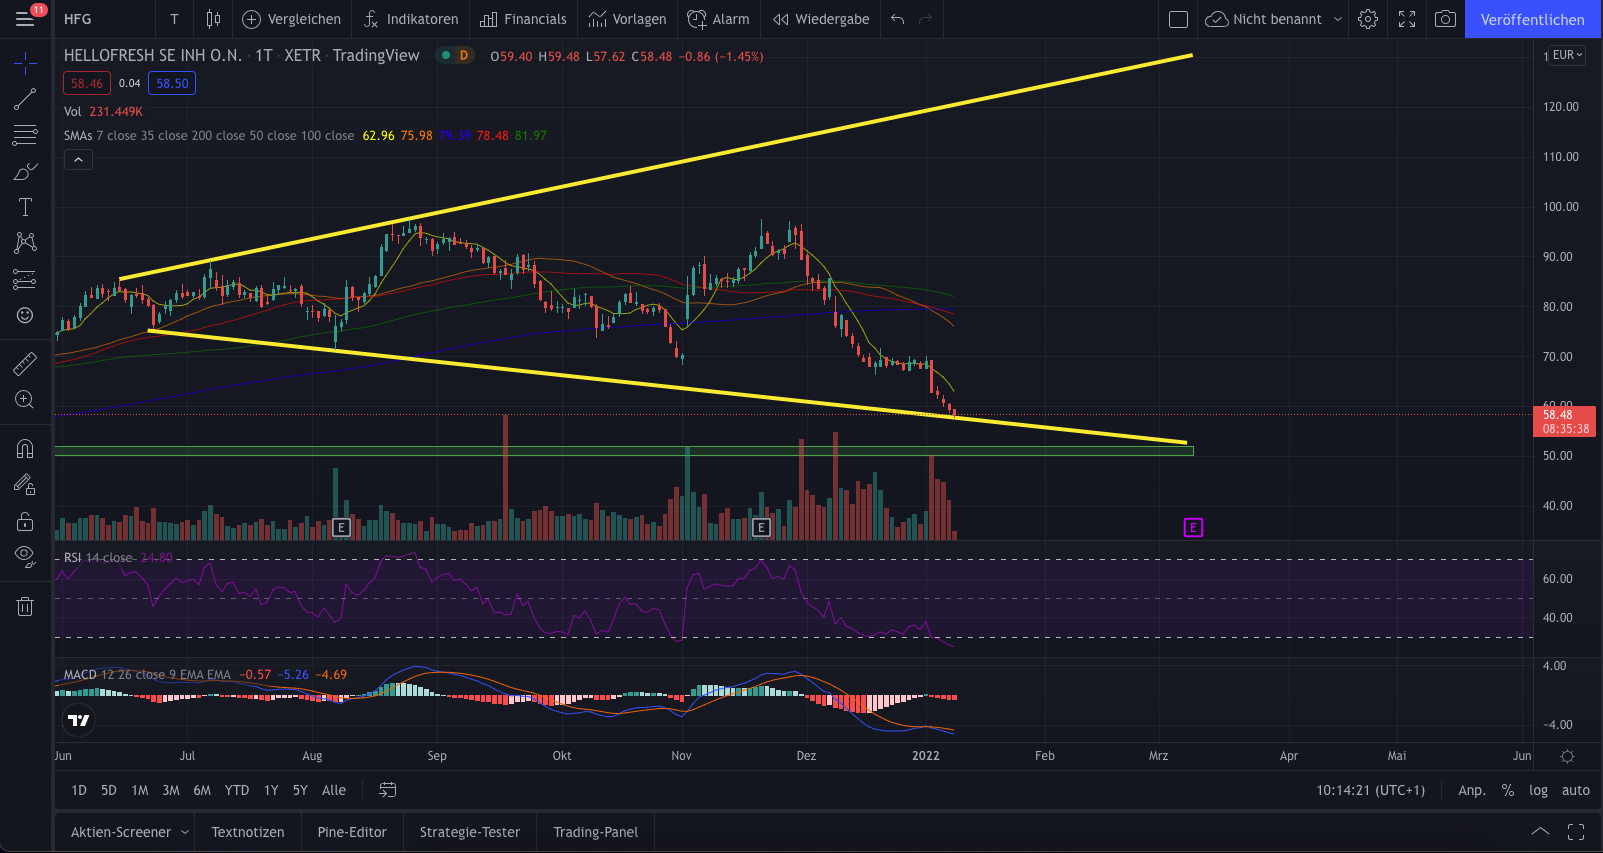
Task: Take a chart snapshot with camera
Action: (x=1445, y=19)
